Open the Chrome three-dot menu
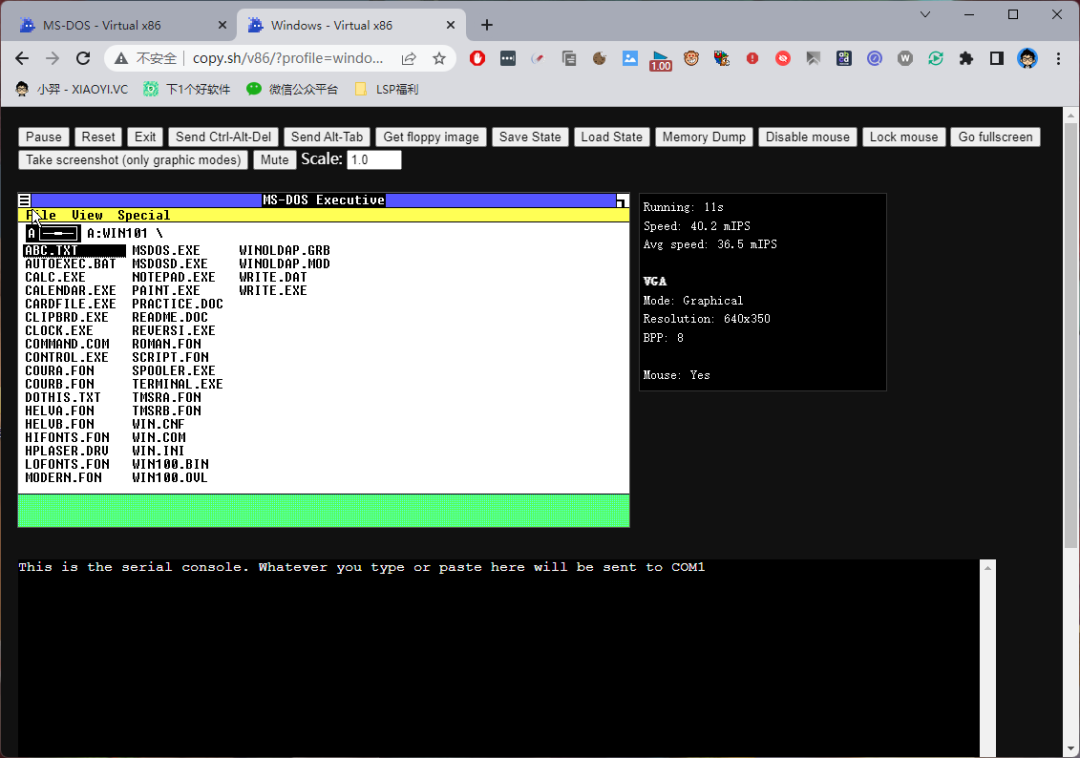The height and width of the screenshot is (758, 1080). click(x=1057, y=59)
